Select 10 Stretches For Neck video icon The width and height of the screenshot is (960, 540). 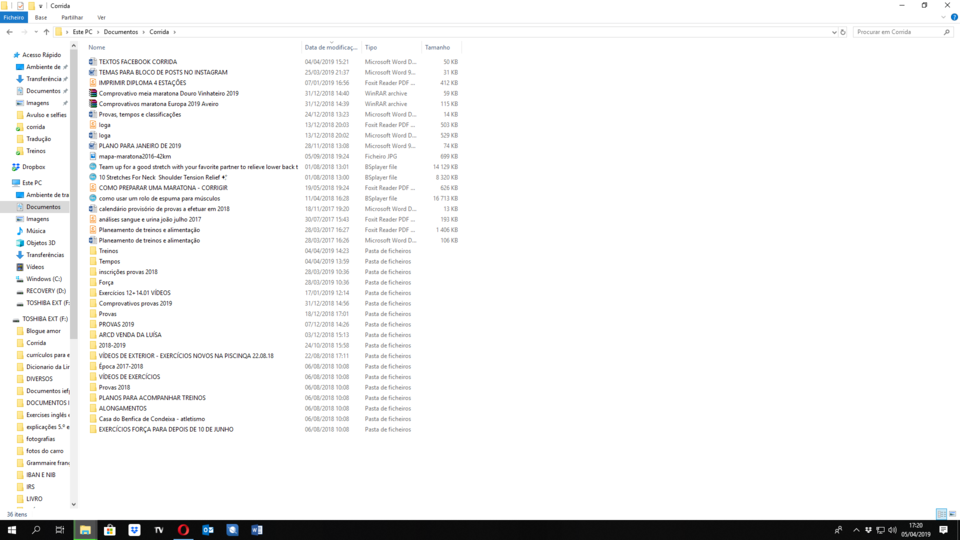coord(92,177)
